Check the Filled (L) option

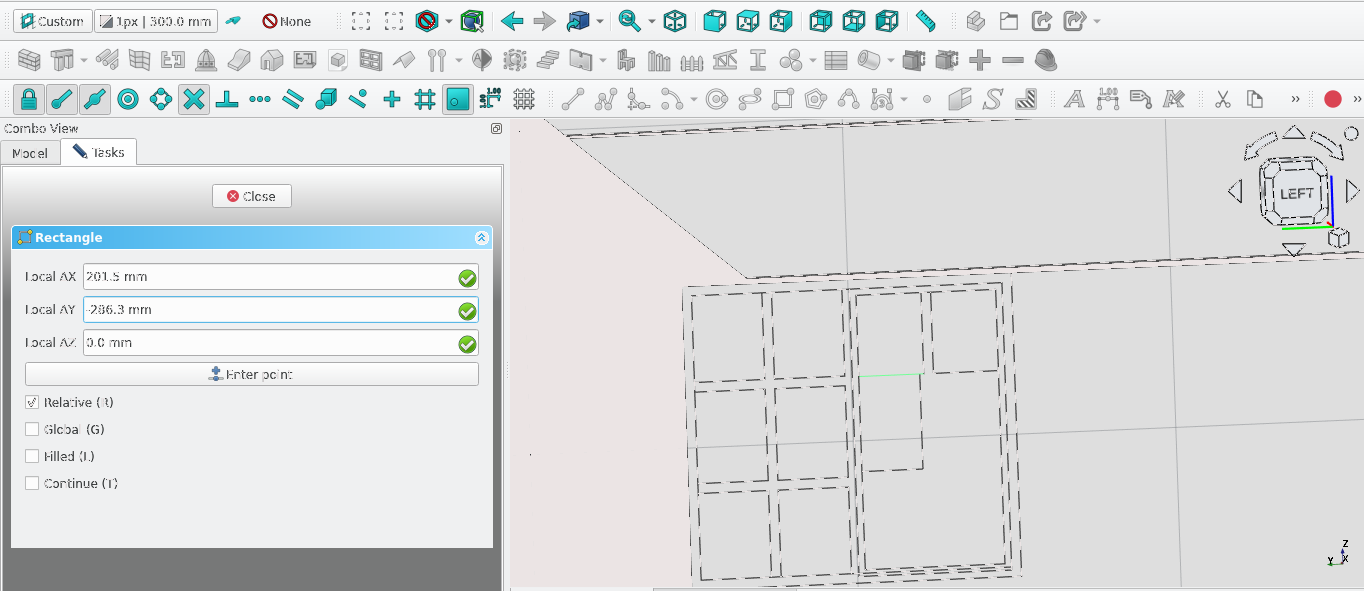click(32, 457)
